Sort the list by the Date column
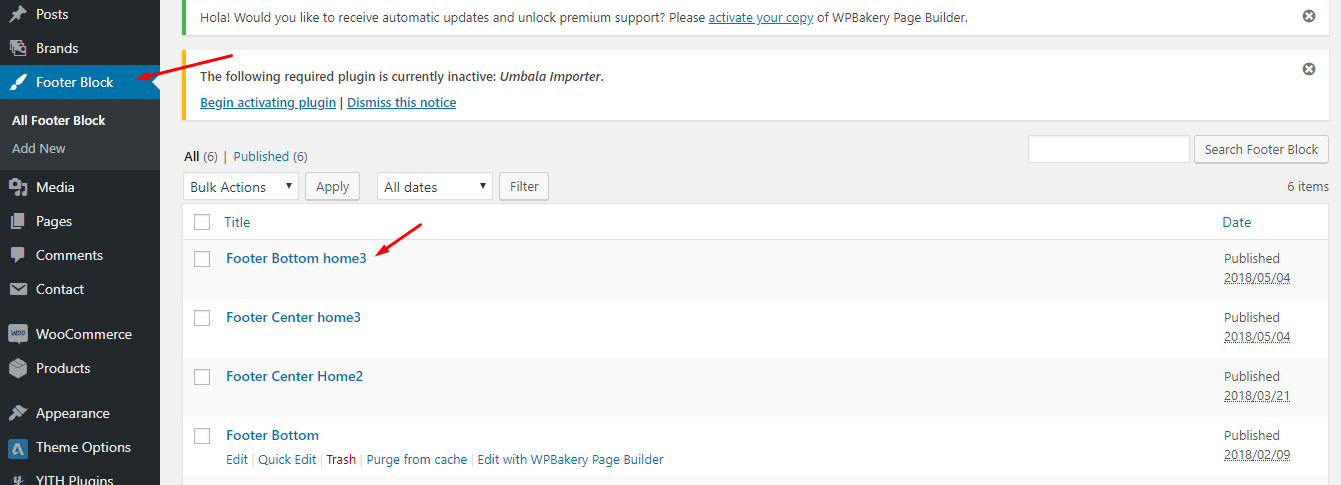 (x=1236, y=222)
